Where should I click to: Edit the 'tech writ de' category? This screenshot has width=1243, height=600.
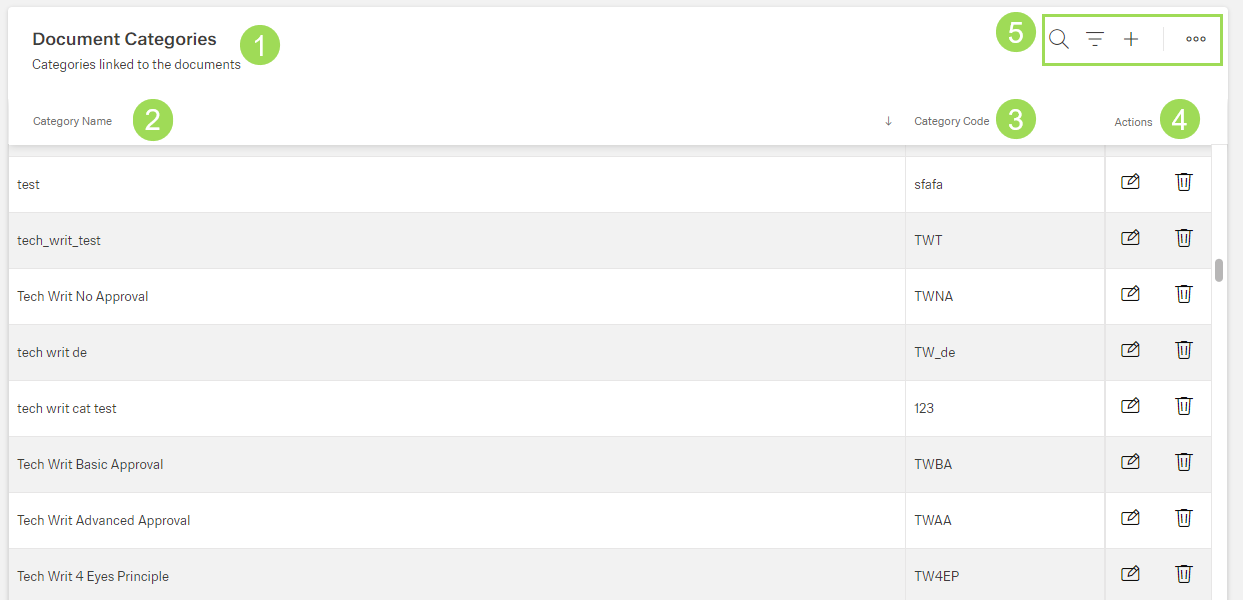[x=1130, y=350]
